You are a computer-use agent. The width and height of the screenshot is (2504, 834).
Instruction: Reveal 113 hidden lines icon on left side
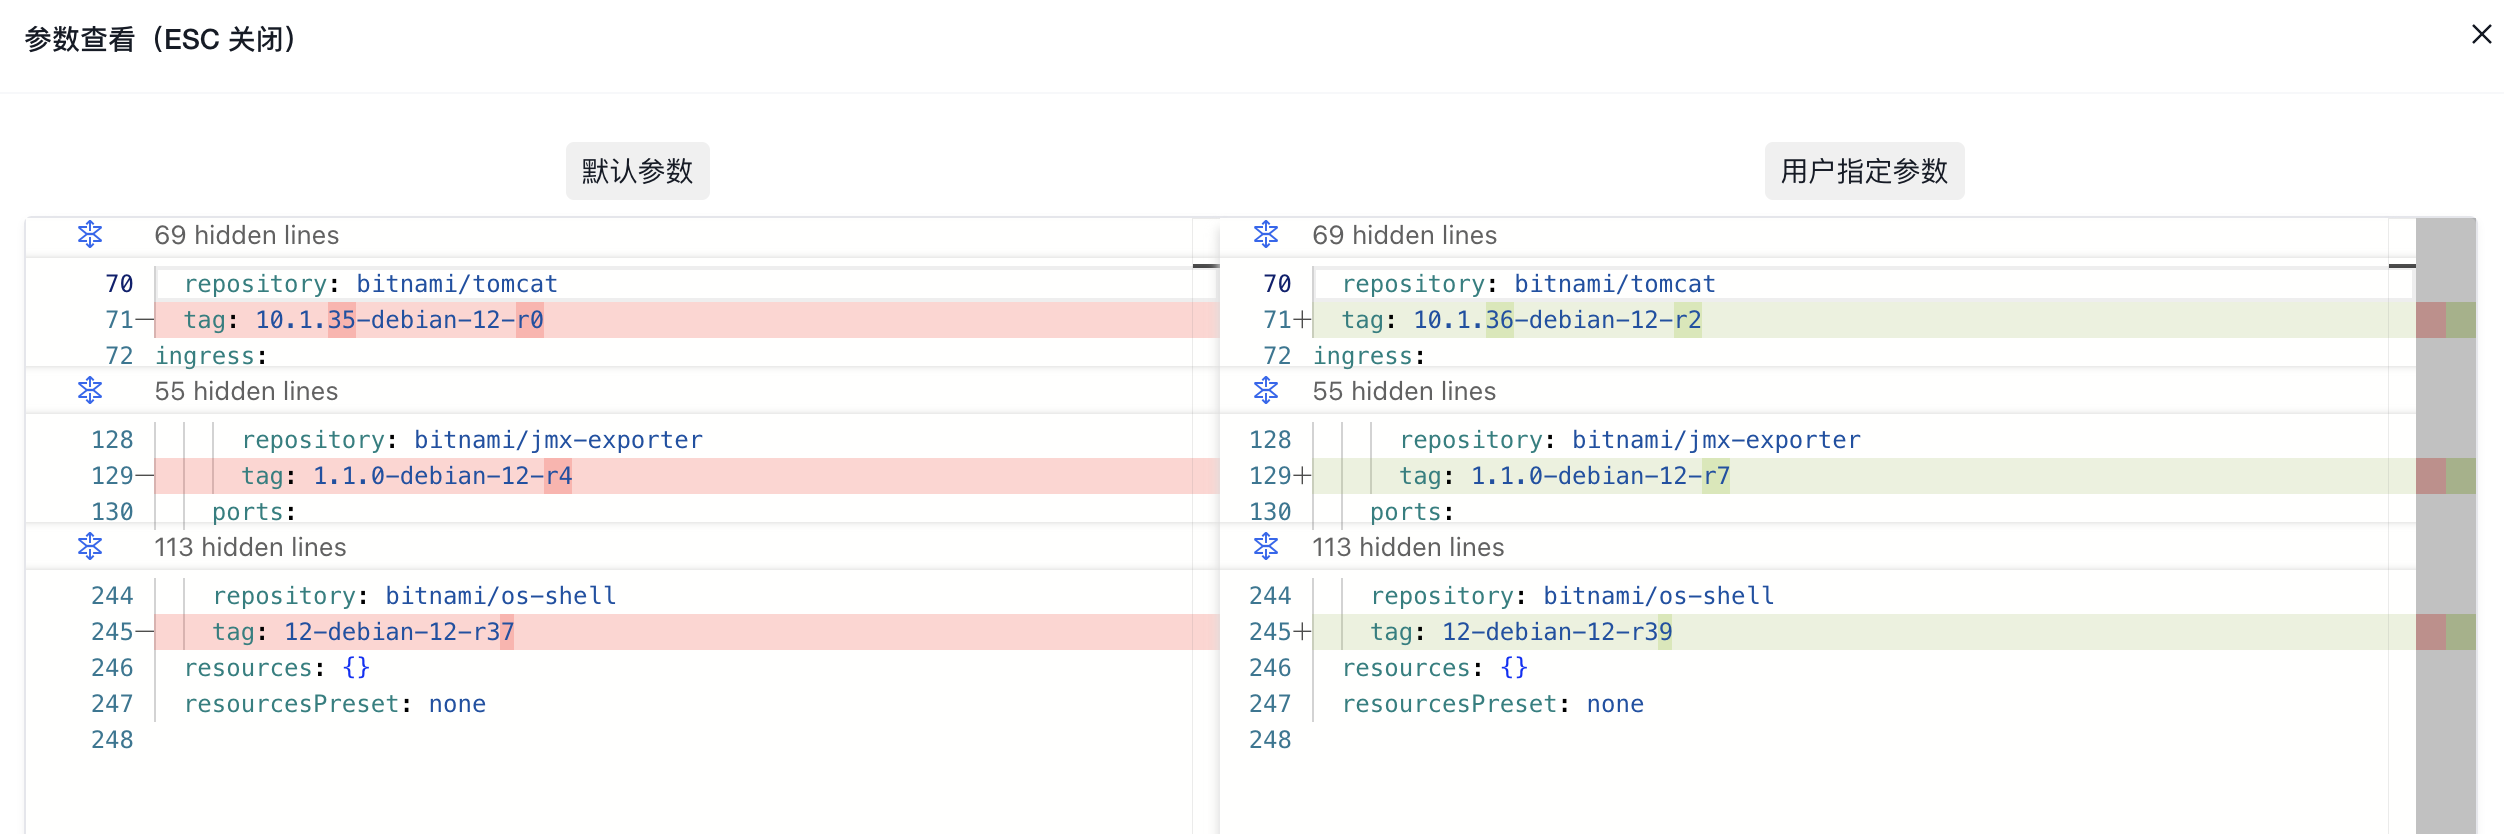click(x=90, y=547)
